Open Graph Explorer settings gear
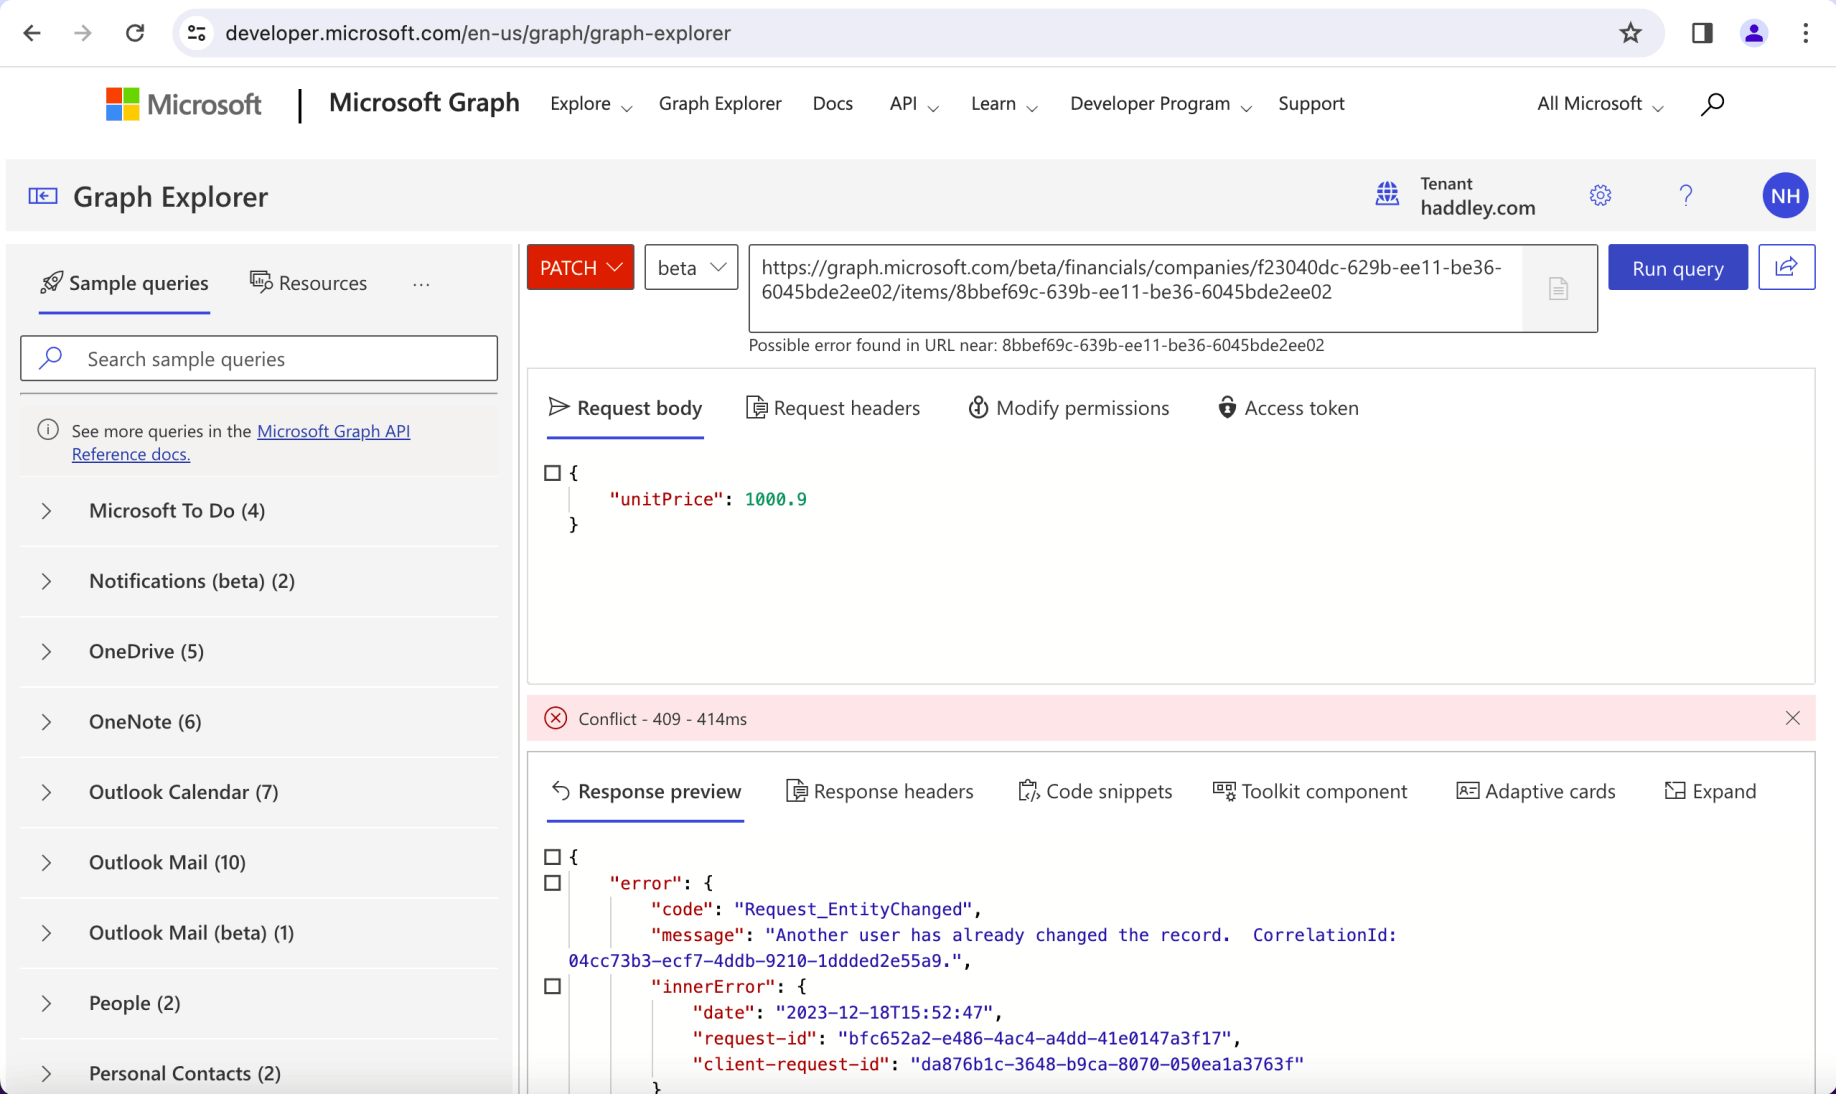 coord(1600,195)
